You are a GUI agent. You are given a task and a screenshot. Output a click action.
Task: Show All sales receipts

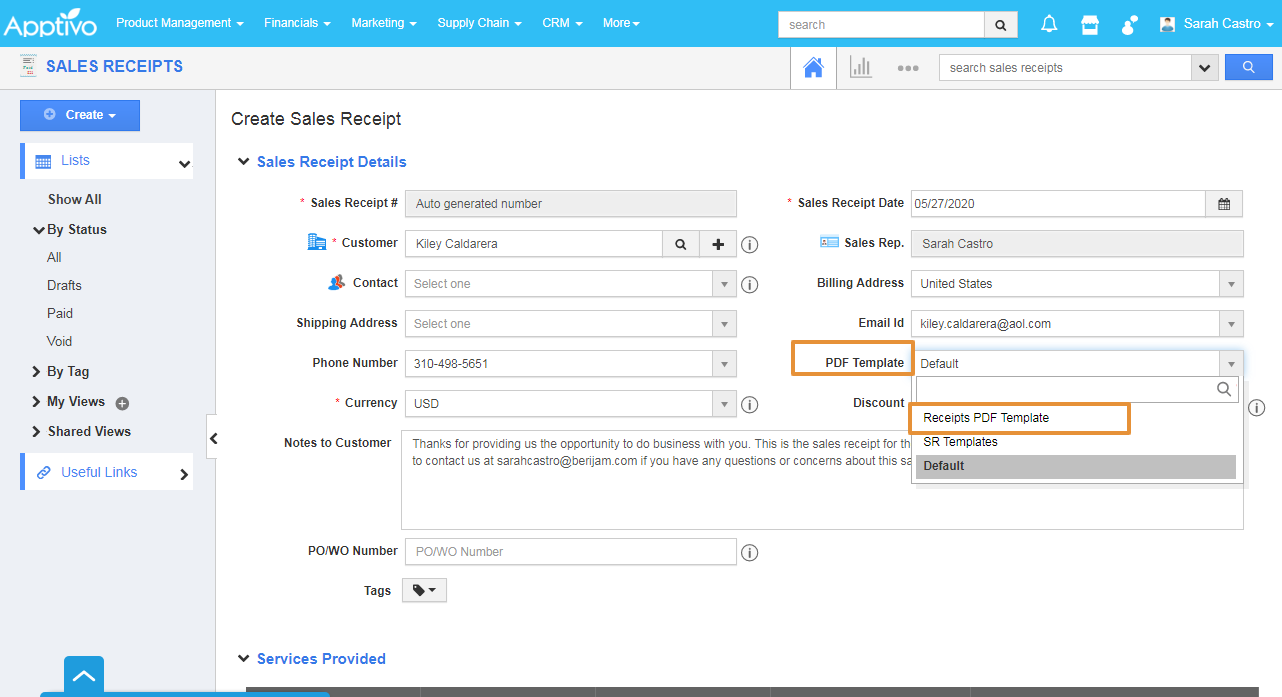(x=75, y=199)
